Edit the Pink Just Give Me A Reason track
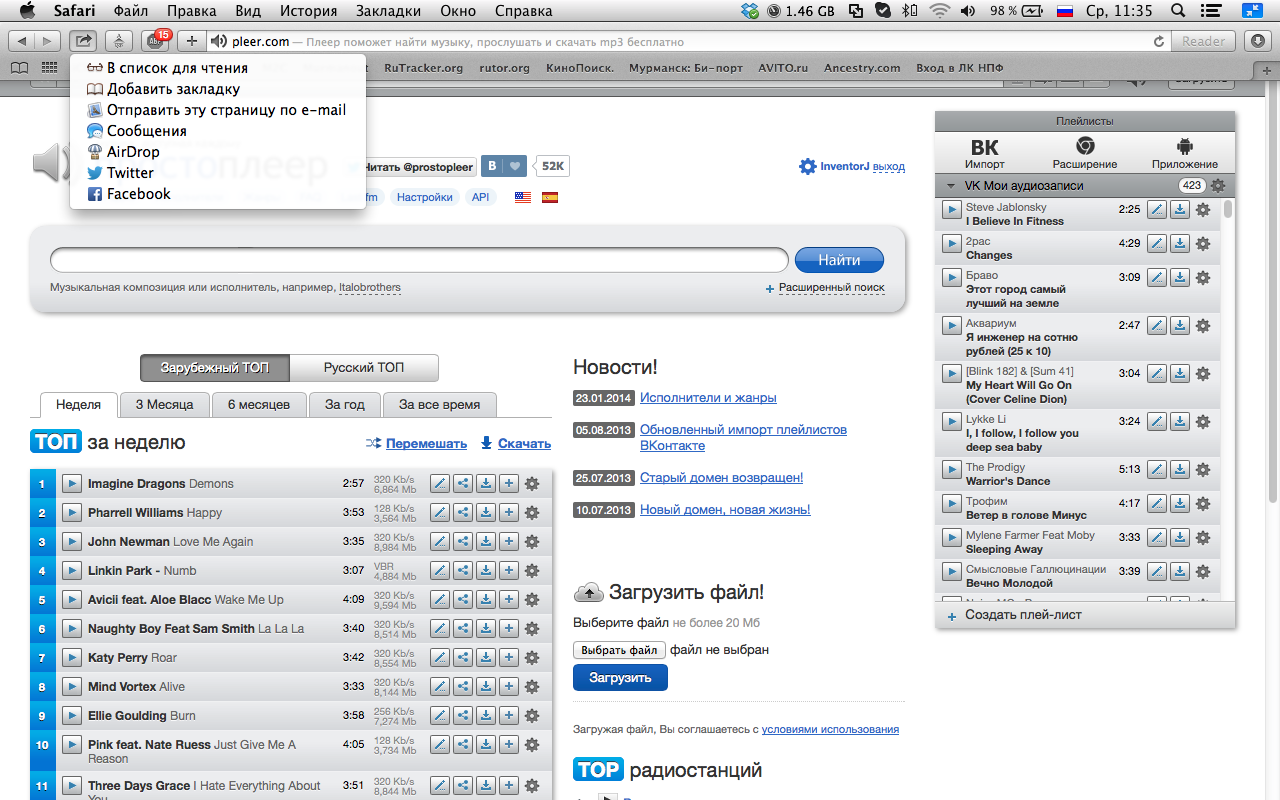This screenshot has width=1280, height=800. [440, 745]
